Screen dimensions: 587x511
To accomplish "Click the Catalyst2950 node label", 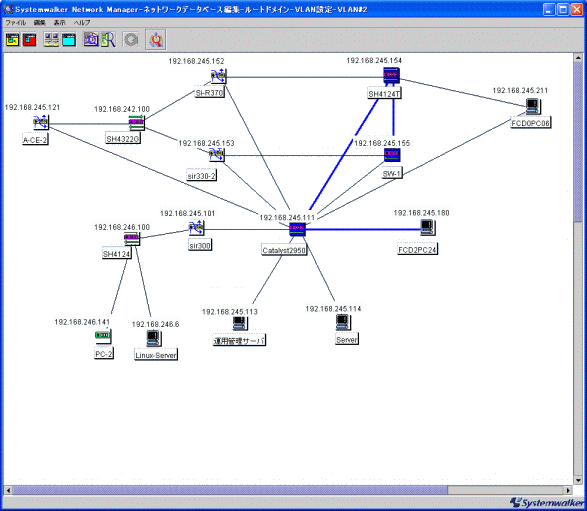I will tap(284, 250).
